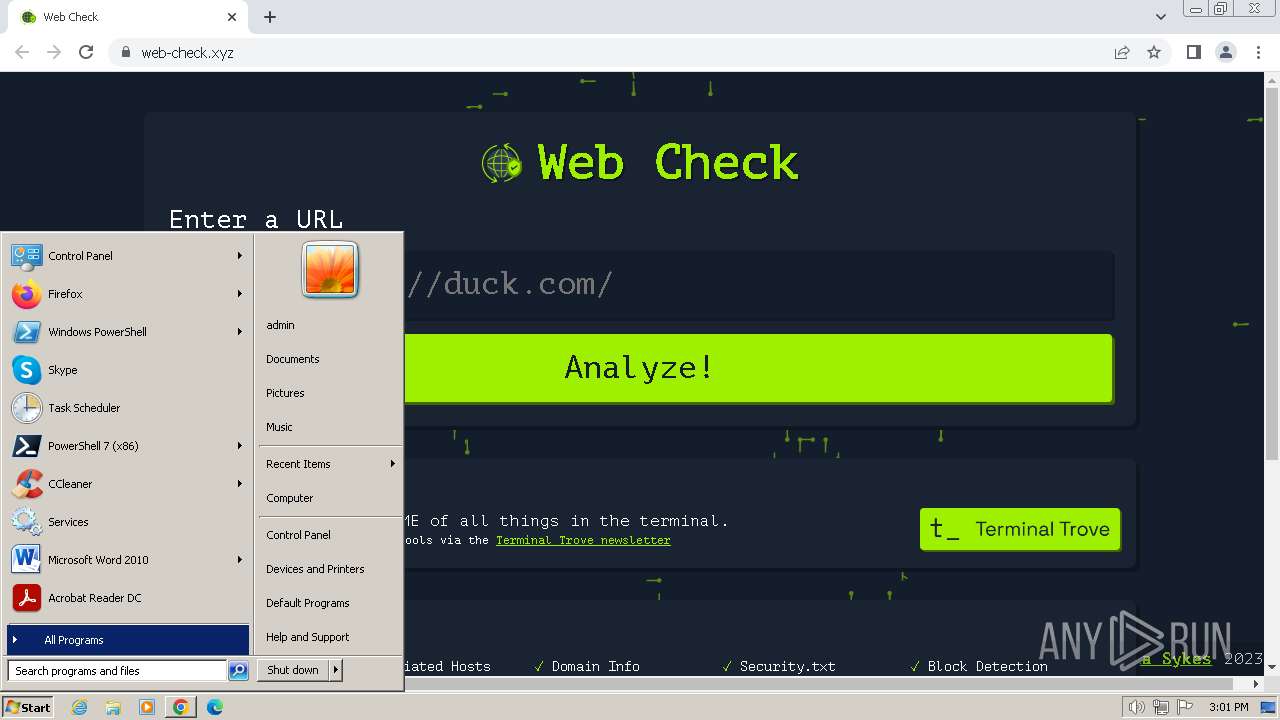Open the tab search dropdown

[x=1160, y=17]
